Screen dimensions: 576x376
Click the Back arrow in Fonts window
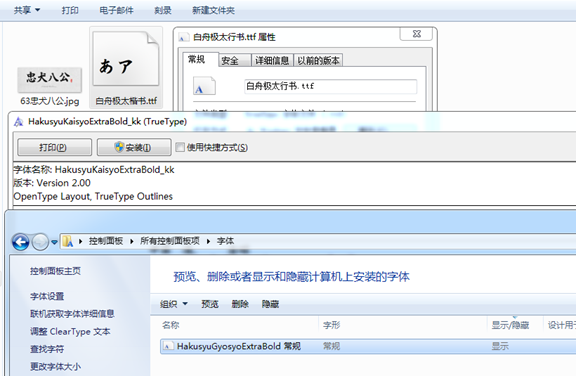[20, 242]
